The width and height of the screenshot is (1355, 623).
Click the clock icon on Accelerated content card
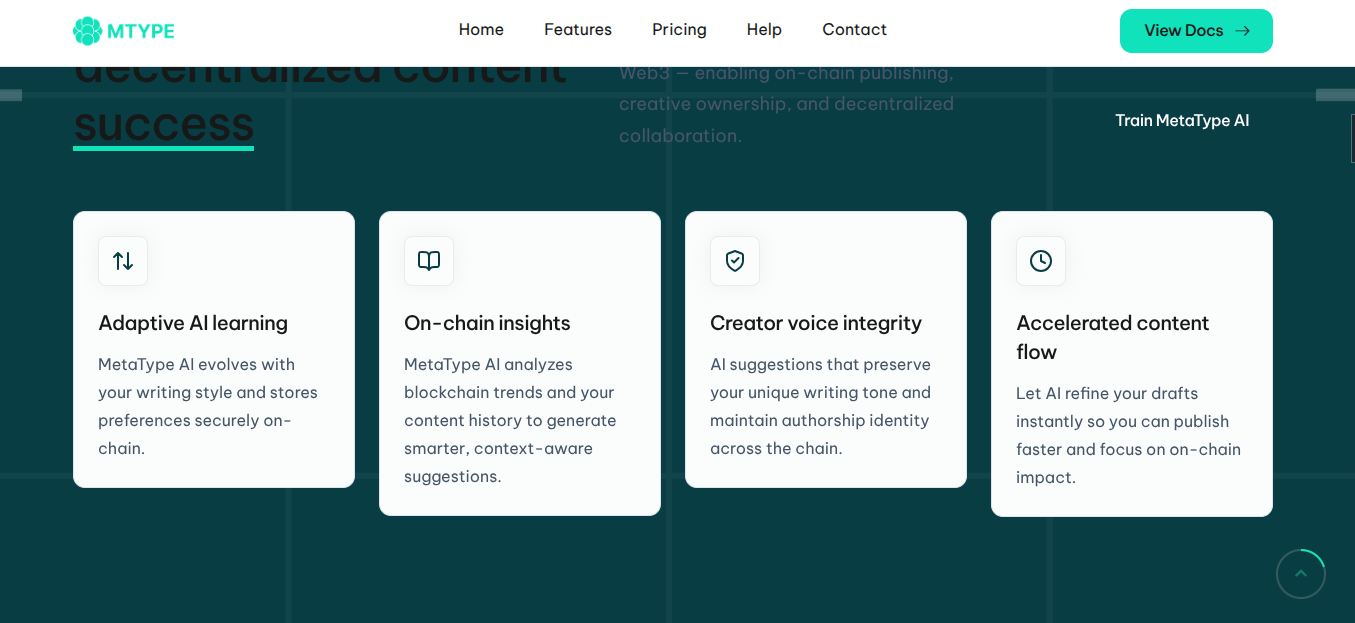(x=1041, y=261)
